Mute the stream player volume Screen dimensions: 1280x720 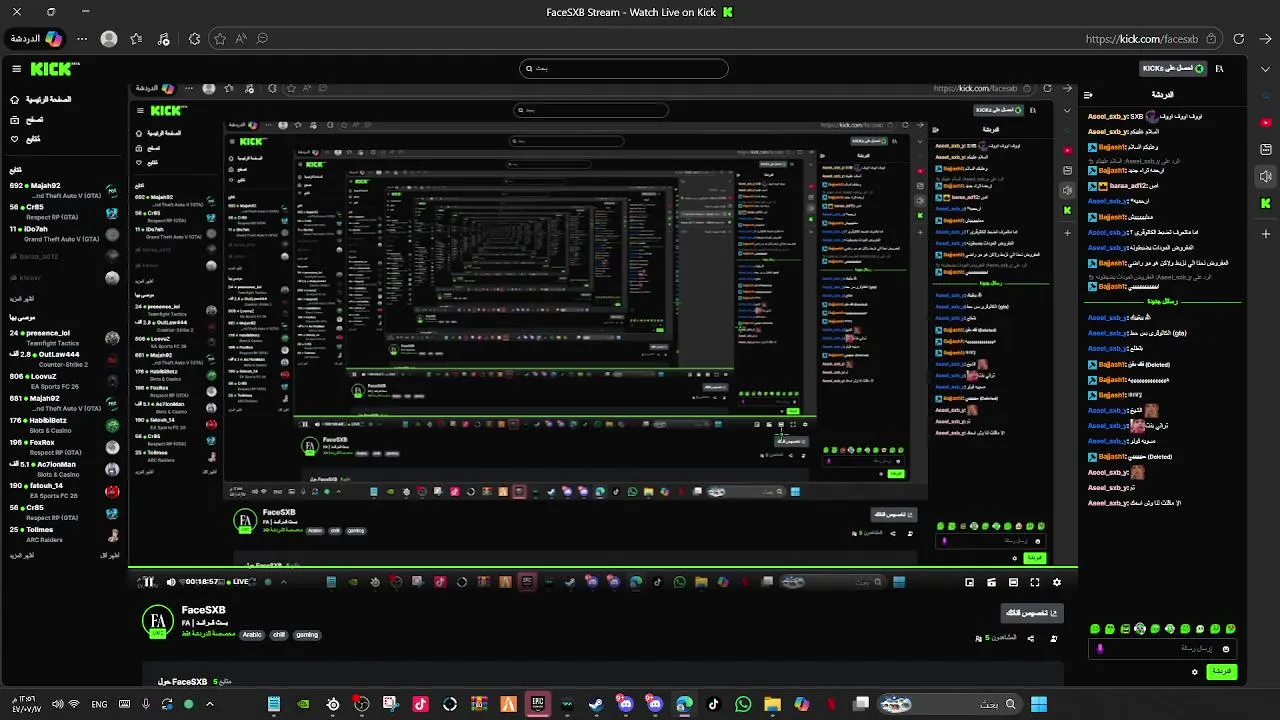pos(171,582)
